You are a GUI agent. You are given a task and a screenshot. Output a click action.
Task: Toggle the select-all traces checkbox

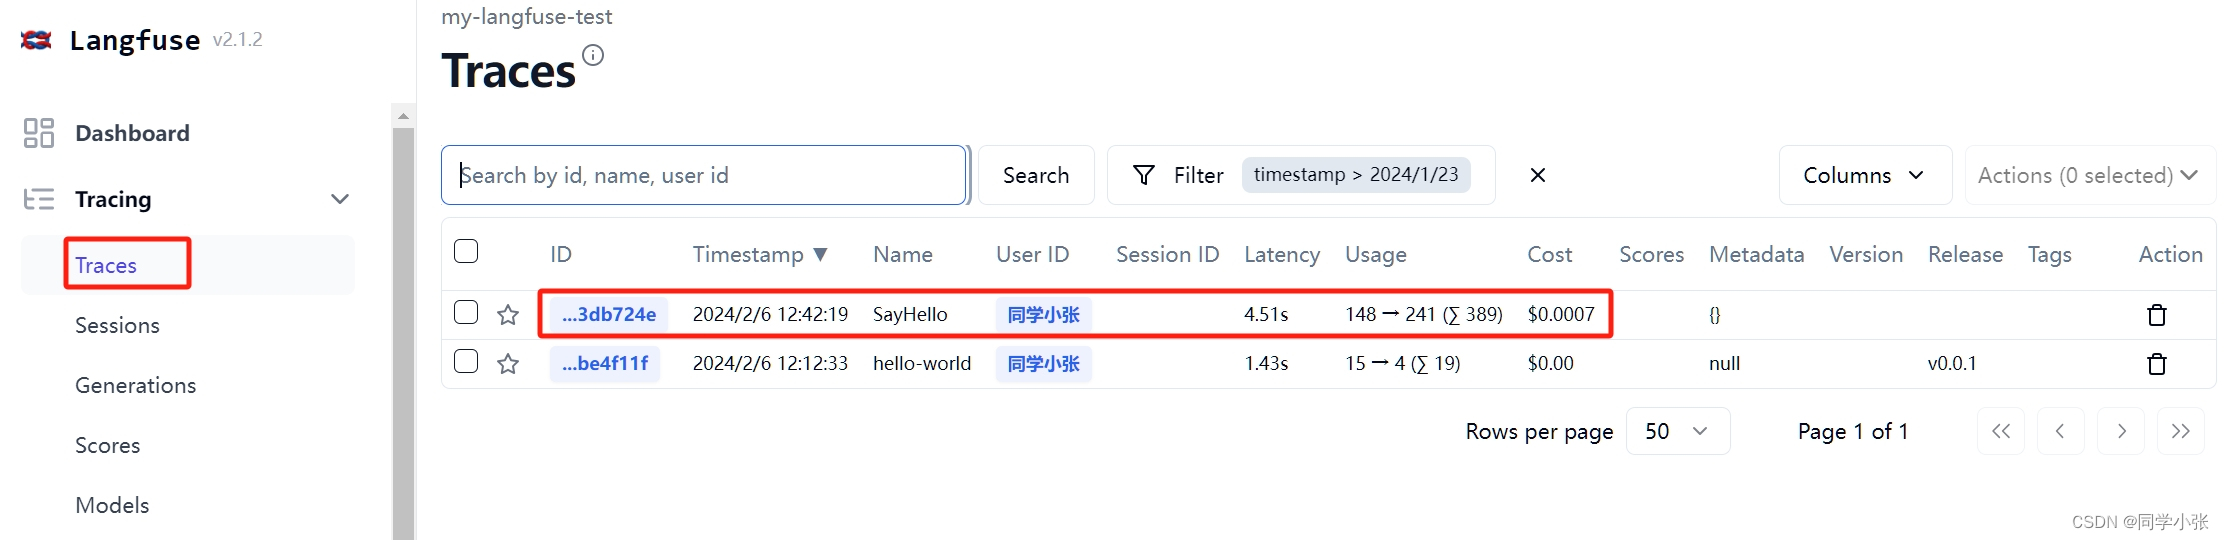tap(466, 251)
